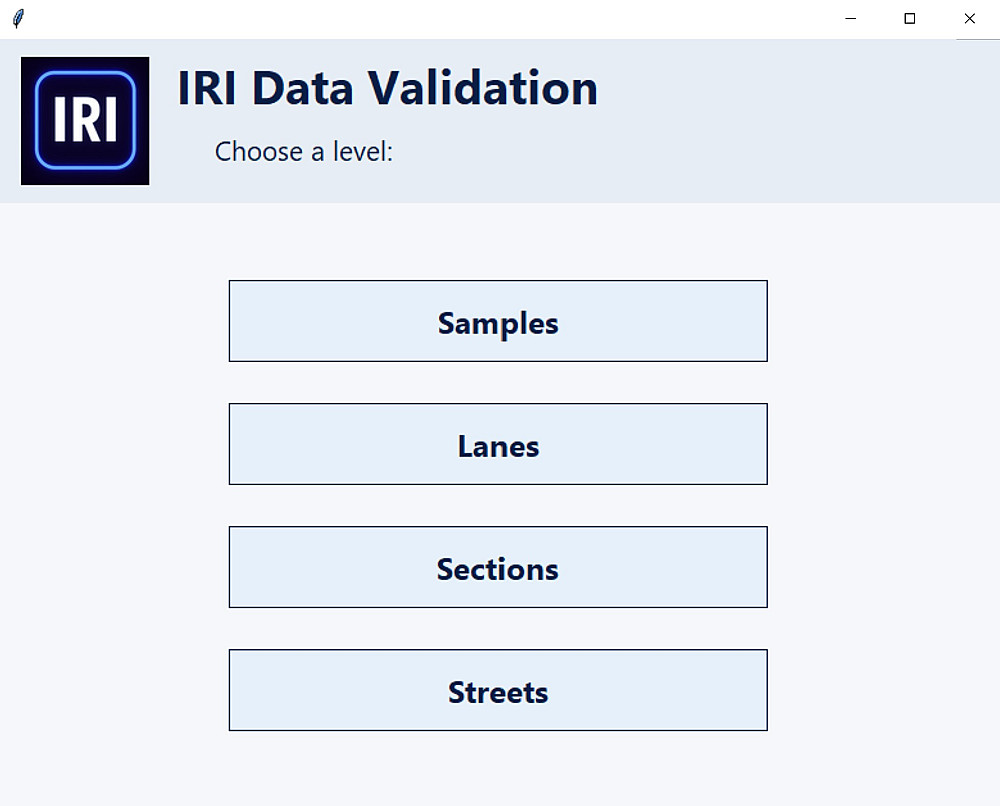Click the feather icon in the title bar
This screenshot has width=1000, height=806.
[x=18, y=19]
